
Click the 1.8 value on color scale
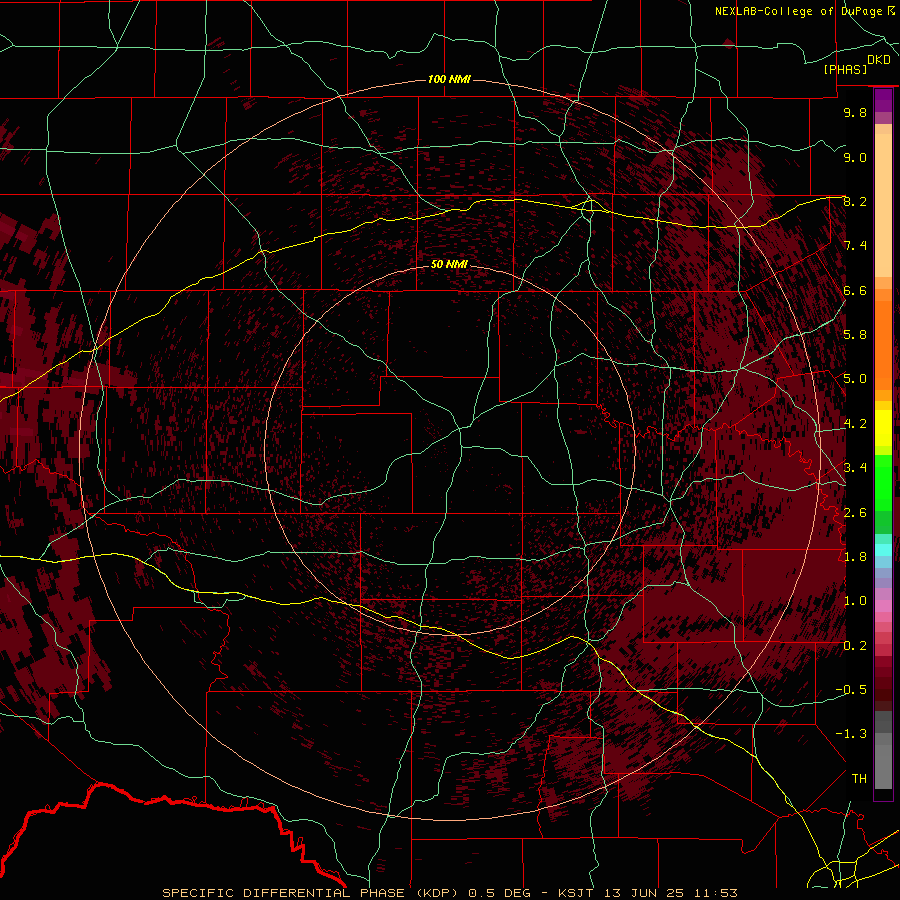(855, 557)
